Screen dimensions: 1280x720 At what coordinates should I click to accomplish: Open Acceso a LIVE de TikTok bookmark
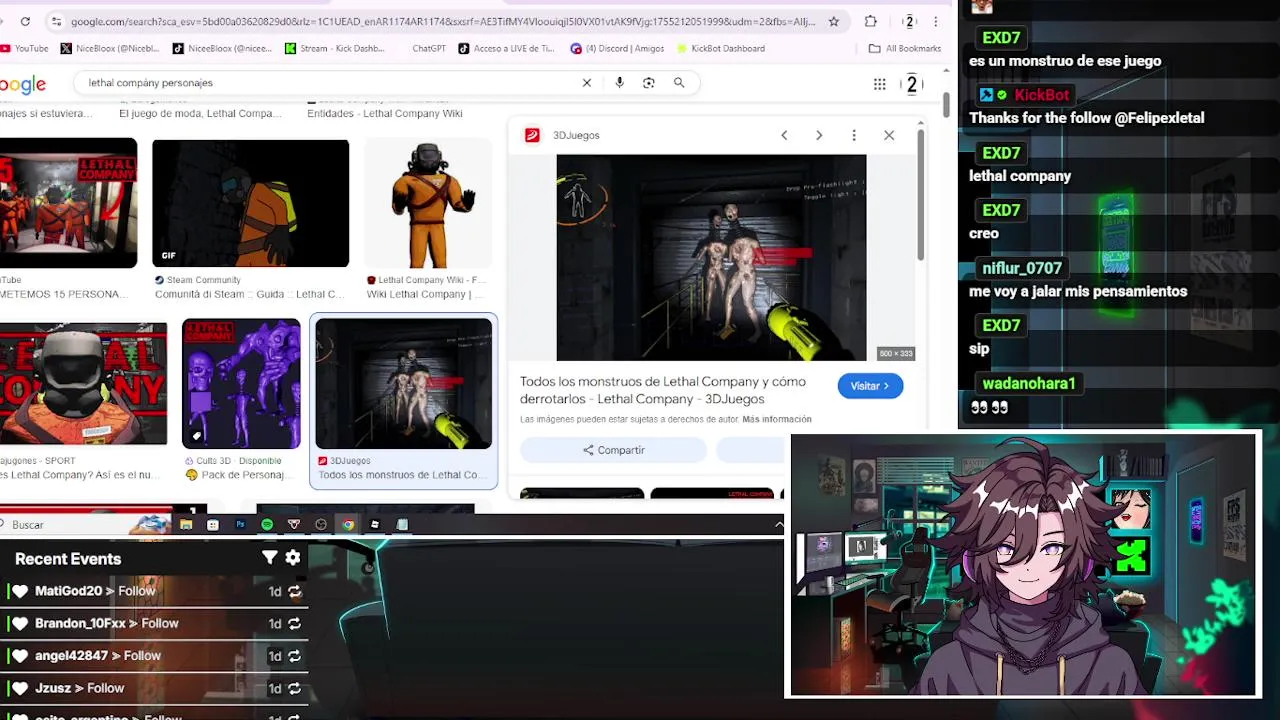click(507, 48)
